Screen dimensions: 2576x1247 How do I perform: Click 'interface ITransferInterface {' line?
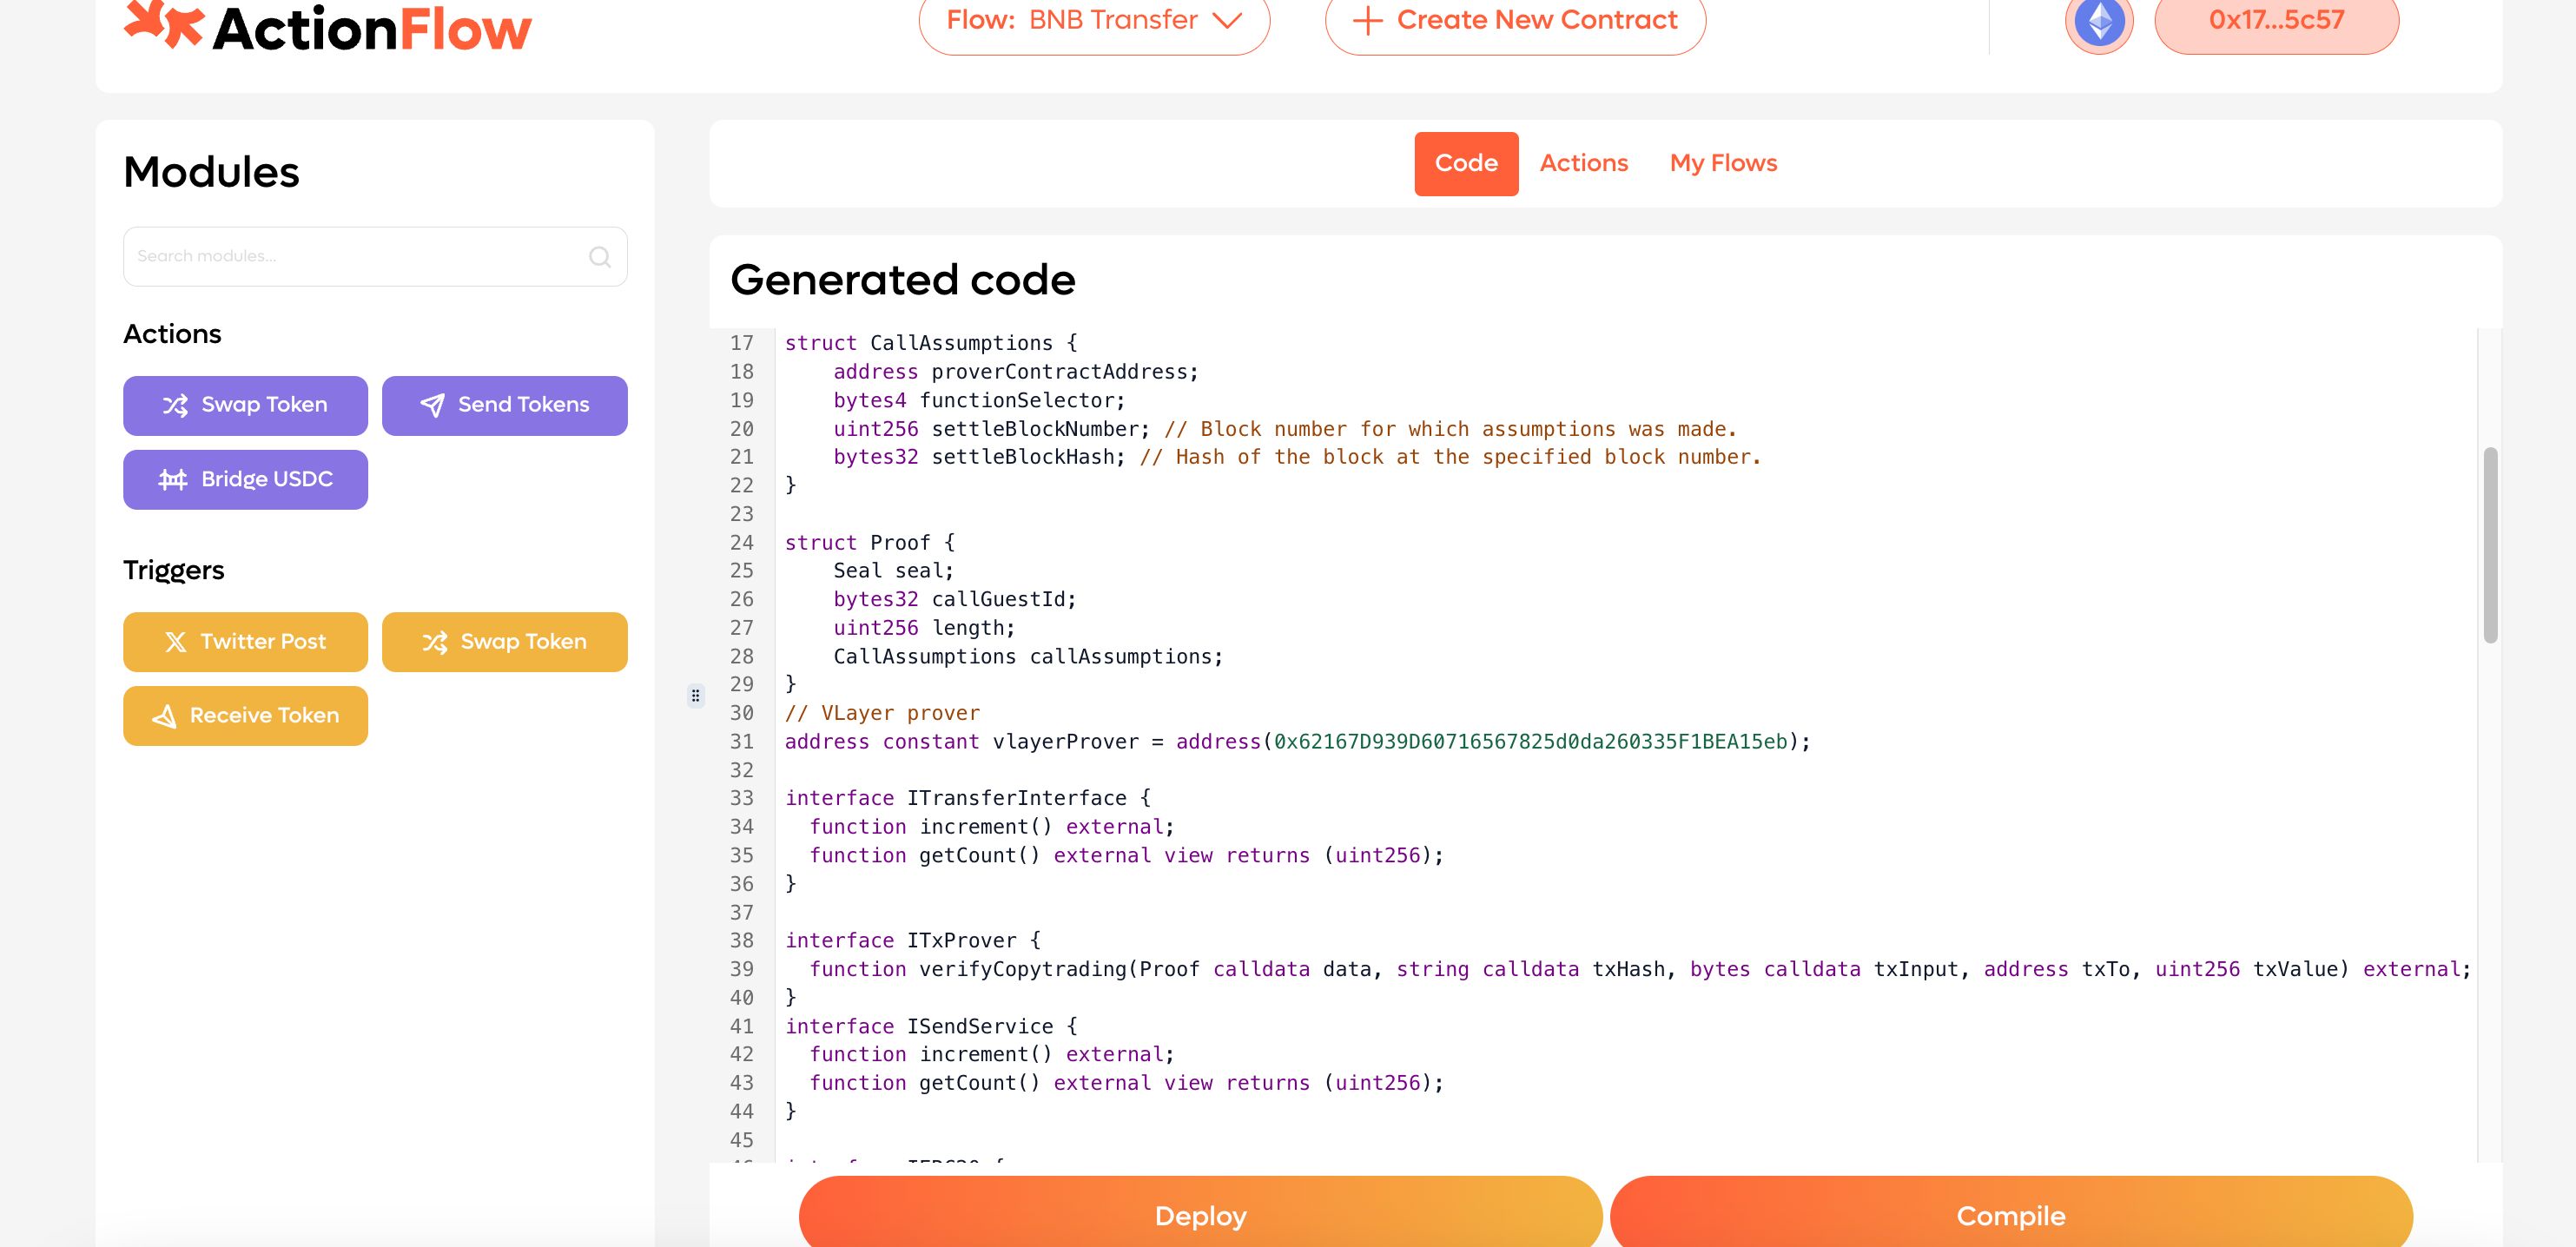click(967, 798)
